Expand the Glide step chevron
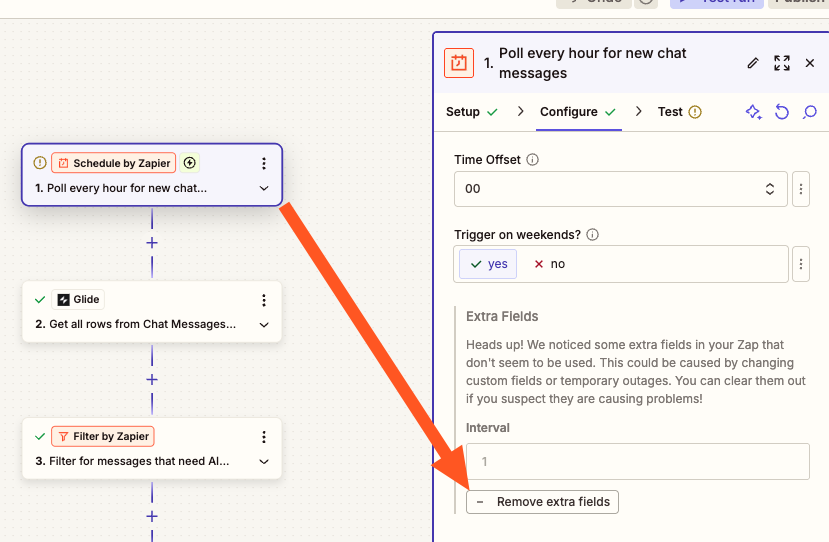This screenshot has width=829, height=542. (264, 325)
